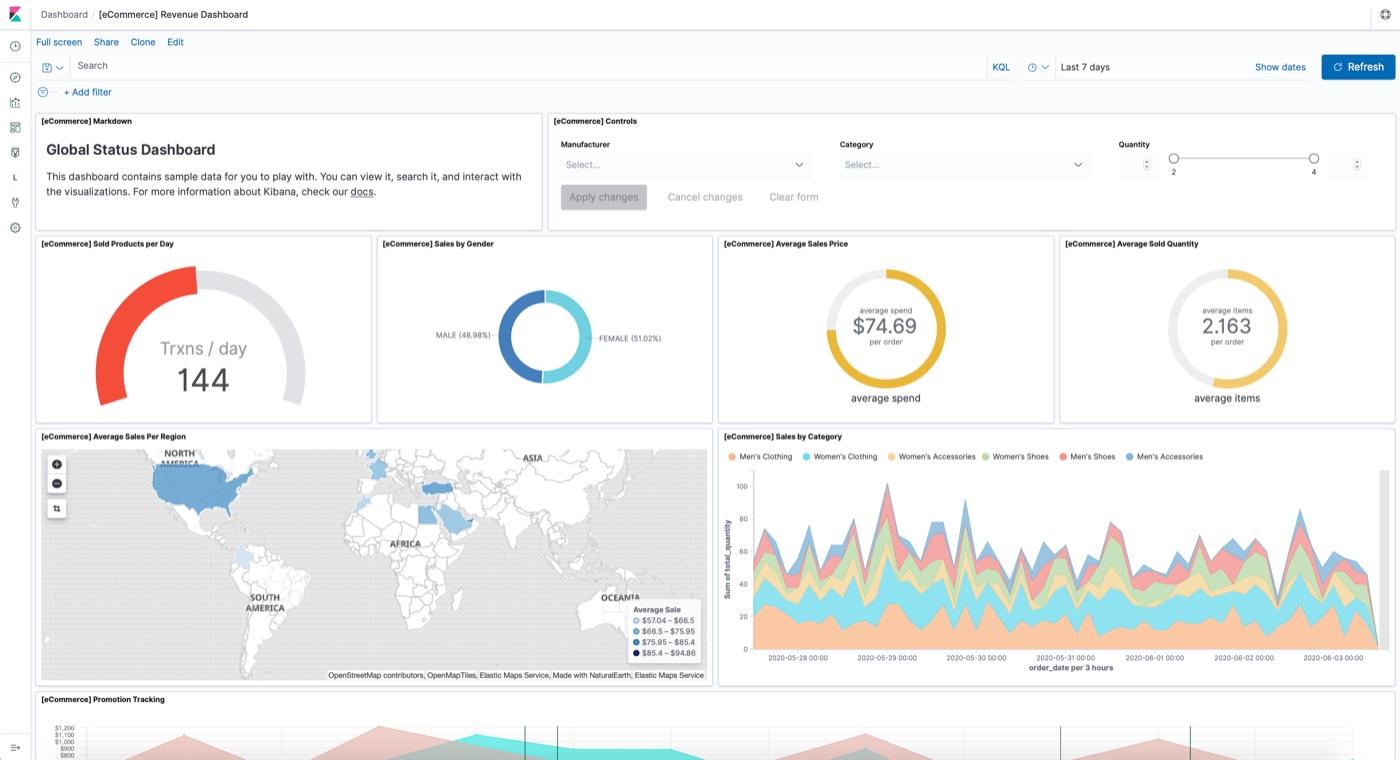
Task: Click + Add filter
Action: tap(88, 92)
